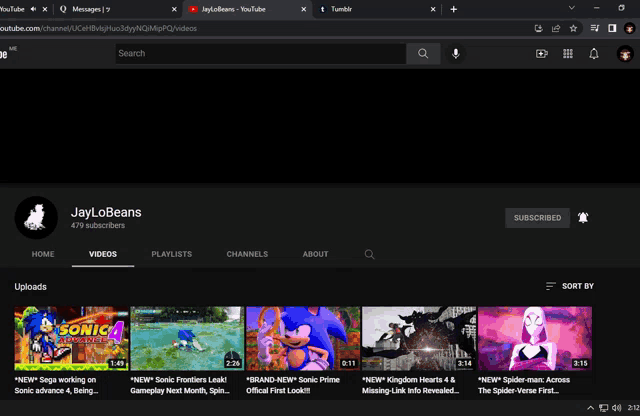This screenshot has width=640, height=416.
Task: Bookmark this page with star icon
Action: [x=573, y=28]
